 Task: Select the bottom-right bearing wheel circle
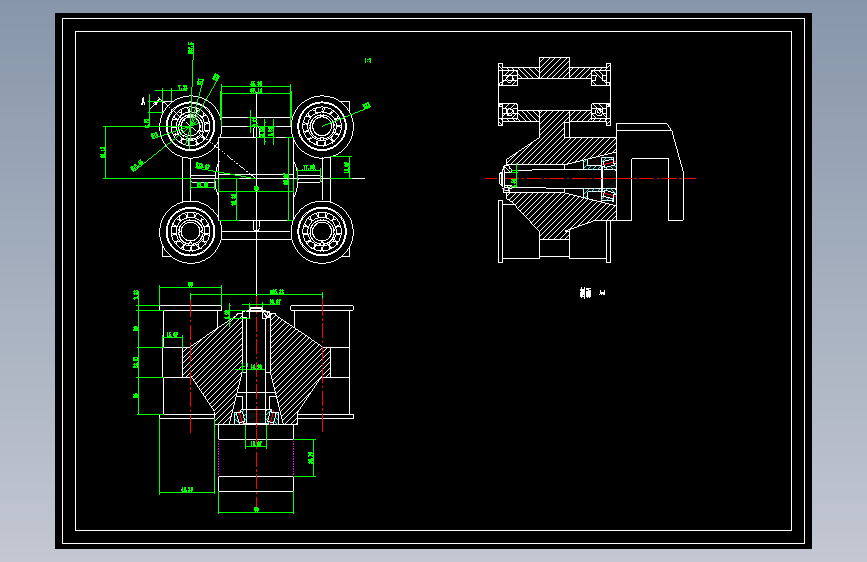pos(323,232)
